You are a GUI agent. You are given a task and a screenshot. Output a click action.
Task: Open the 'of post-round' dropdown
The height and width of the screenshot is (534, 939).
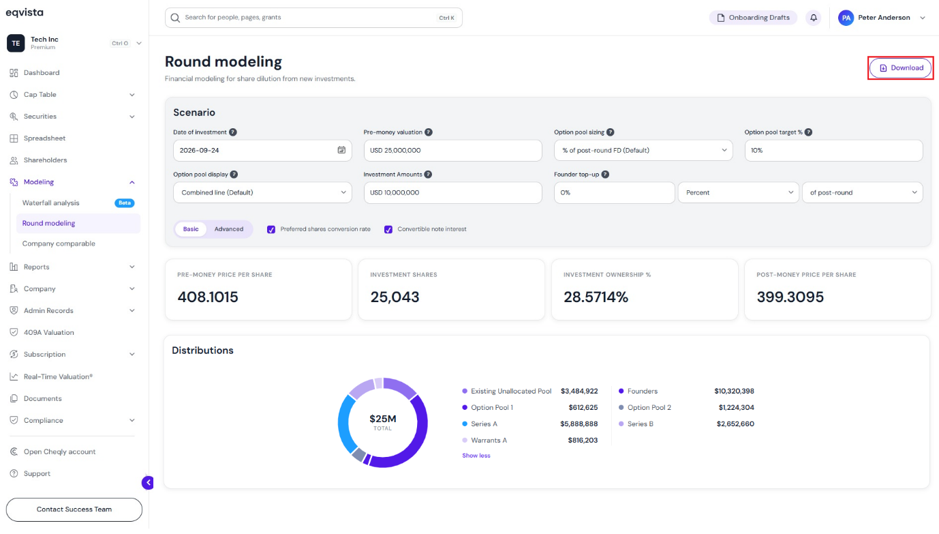pyautogui.click(x=862, y=193)
